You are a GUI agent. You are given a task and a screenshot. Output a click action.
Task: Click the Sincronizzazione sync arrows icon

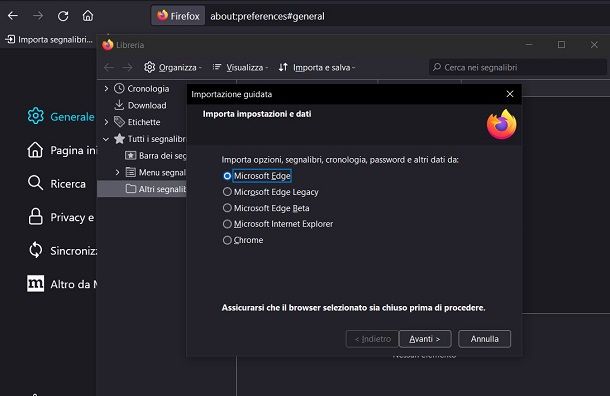coord(35,250)
